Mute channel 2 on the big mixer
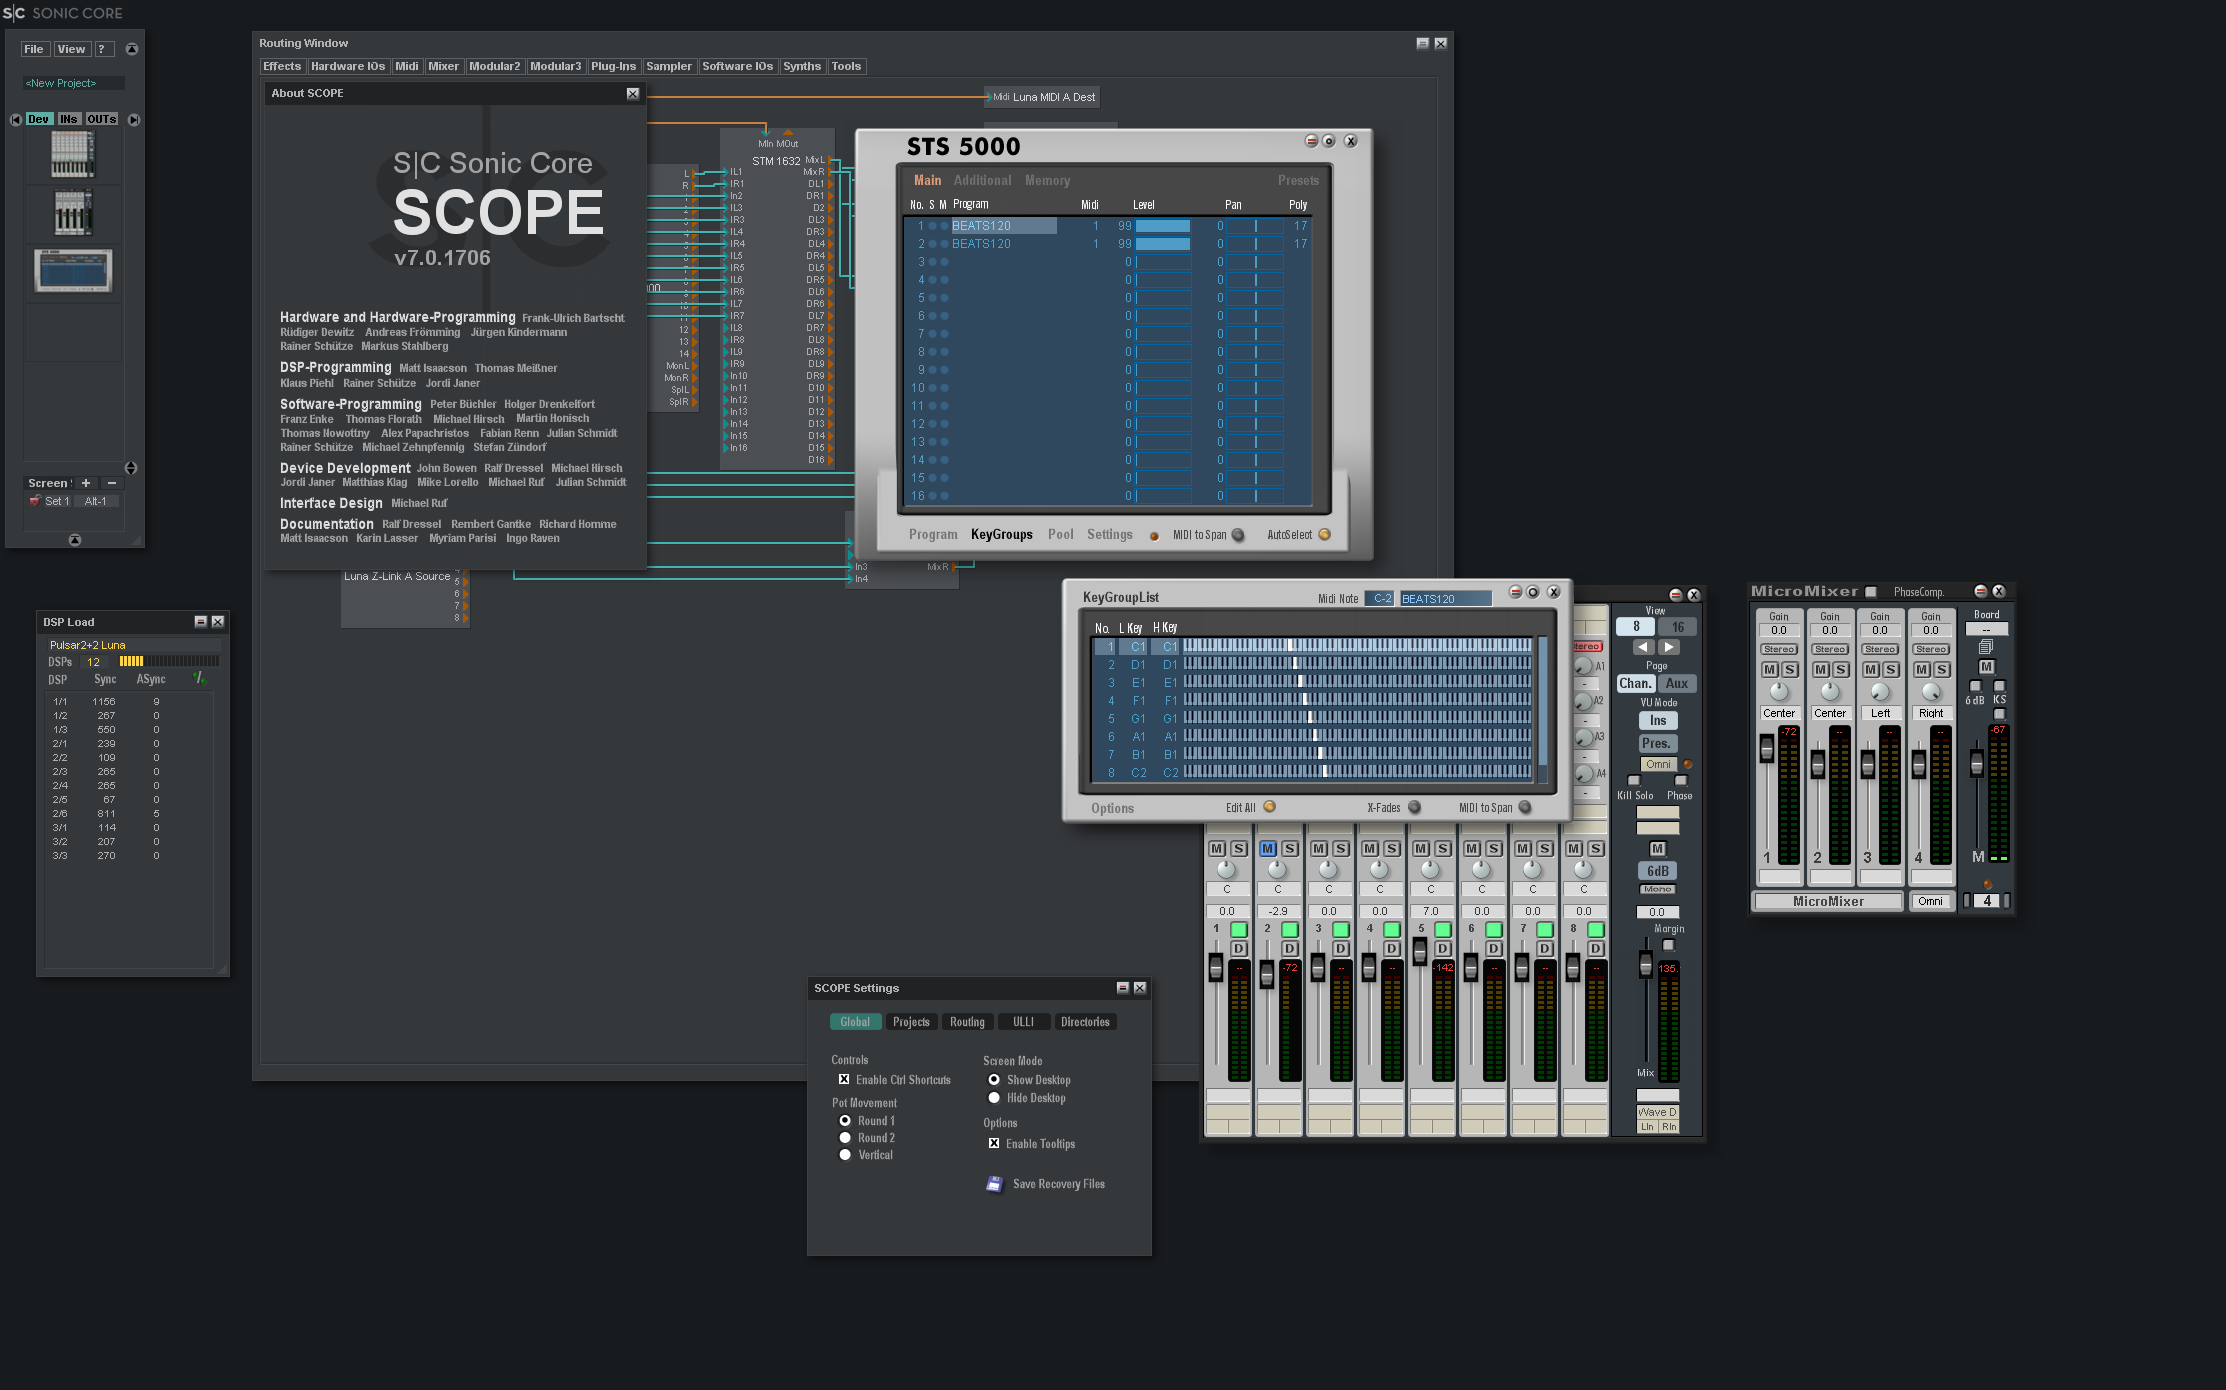Viewport: 2226px width, 1390px height. pos(1268,848)
